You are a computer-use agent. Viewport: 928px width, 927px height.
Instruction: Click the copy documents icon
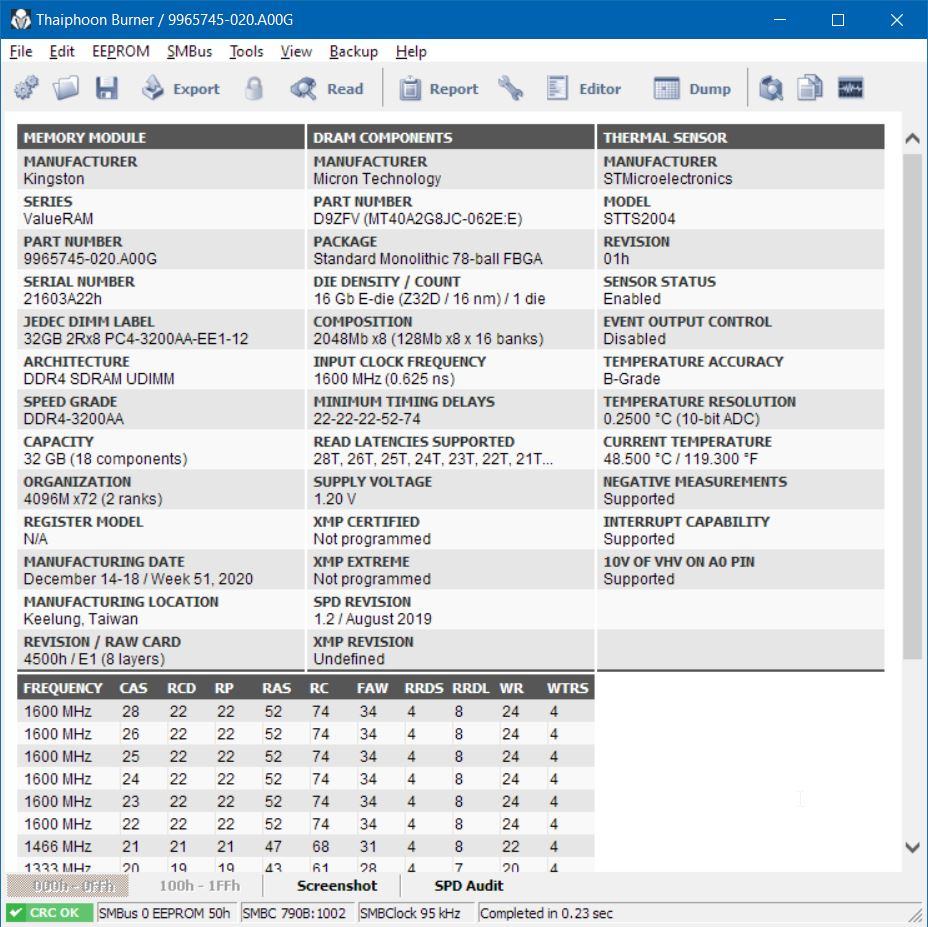[810, 89]
